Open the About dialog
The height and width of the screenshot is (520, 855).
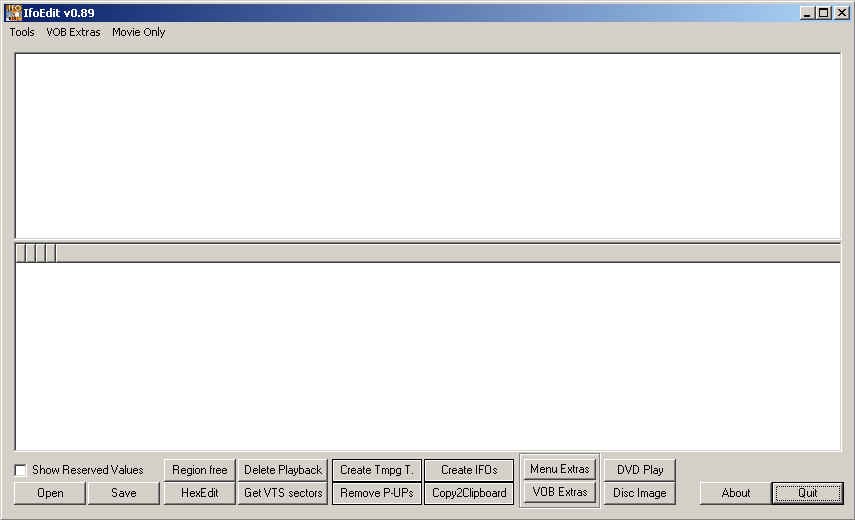736,493
